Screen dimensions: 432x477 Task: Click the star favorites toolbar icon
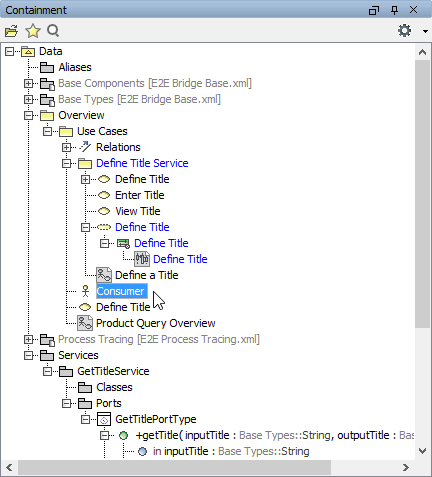pyautogui.click(x=33, y=31)
